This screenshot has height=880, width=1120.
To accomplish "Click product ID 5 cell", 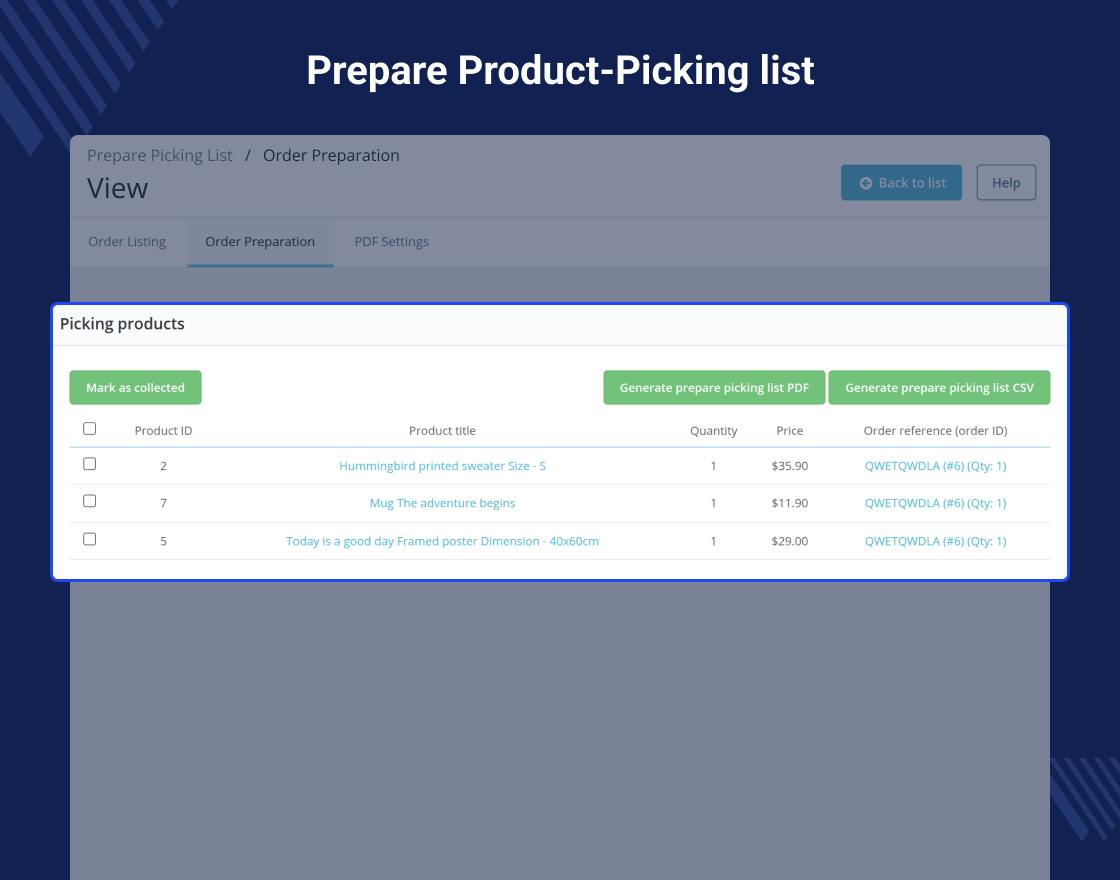I will (164, 541).
